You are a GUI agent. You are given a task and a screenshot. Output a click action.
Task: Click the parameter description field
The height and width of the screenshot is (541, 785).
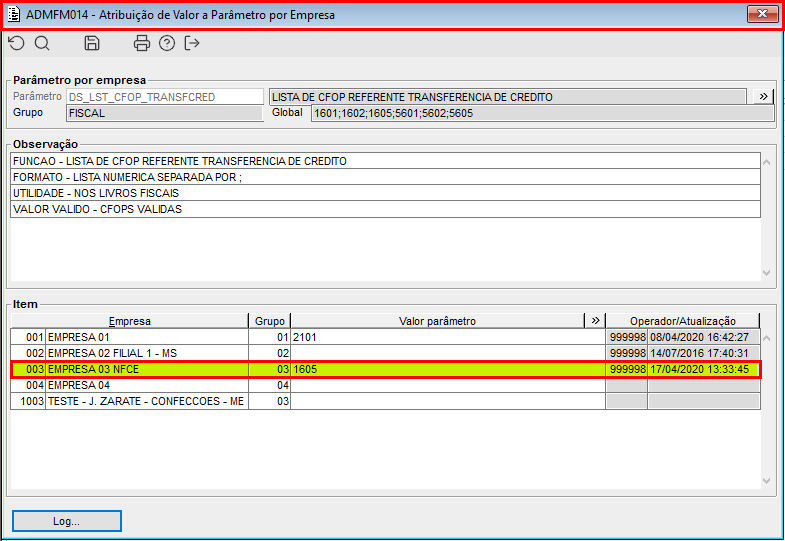click(x=508, y=97)
